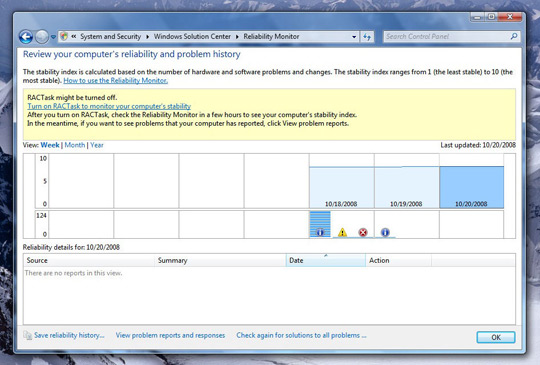The width and height of the screenshot is (540, 365).
Task: Expand arrow after System and Security
Action: 147,36
